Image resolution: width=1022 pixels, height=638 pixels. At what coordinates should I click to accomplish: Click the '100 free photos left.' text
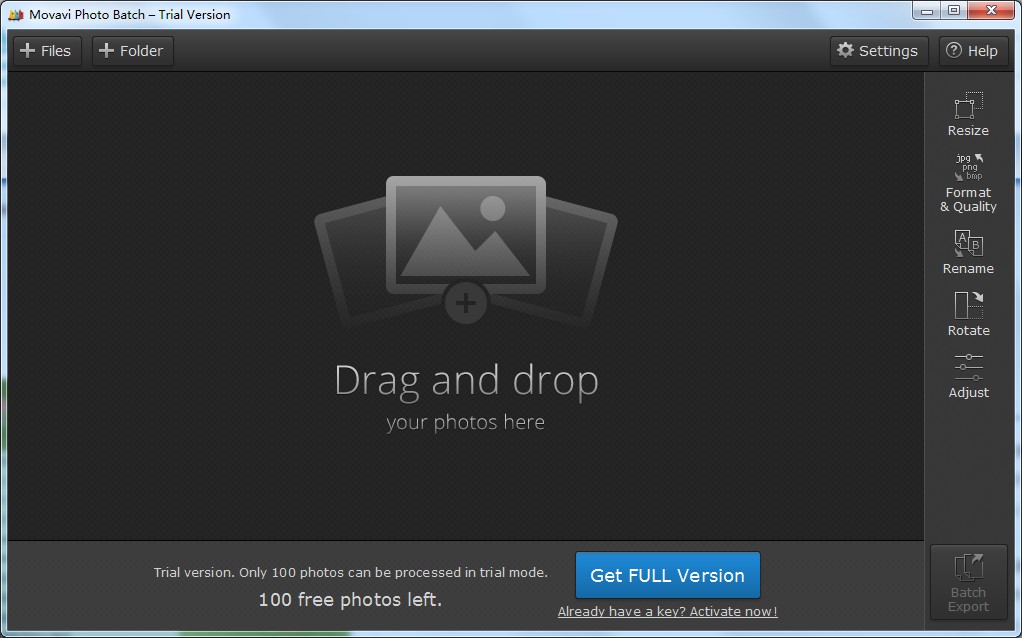coord(350,600)
